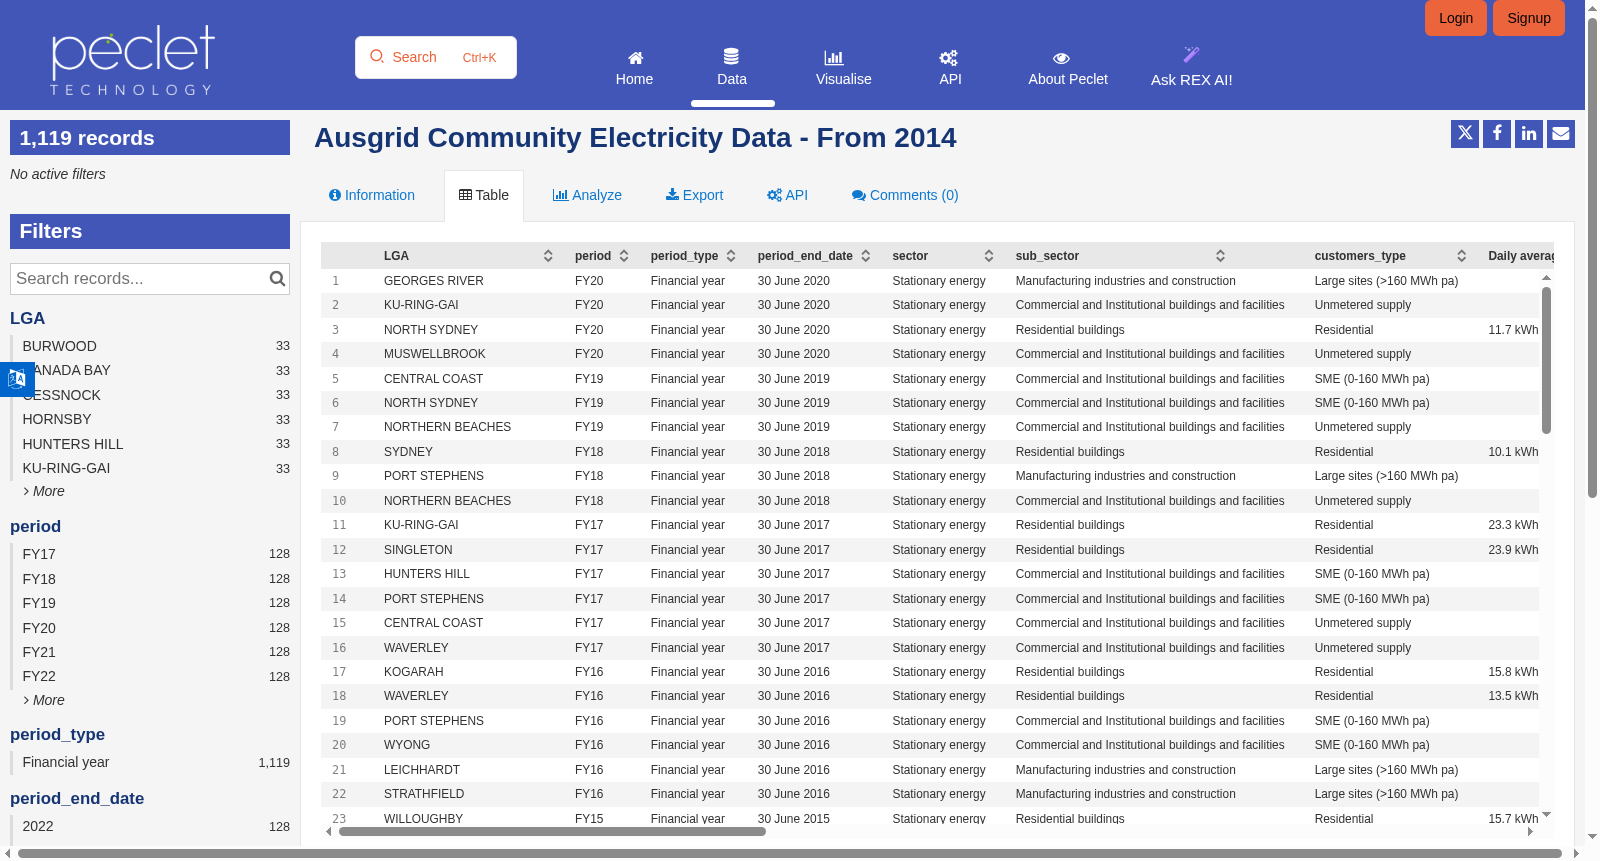Launch Ask REX AI magic wand
Image resolution: width=1600 pixels, height=861 pixels.
(x=1191, y=55)
